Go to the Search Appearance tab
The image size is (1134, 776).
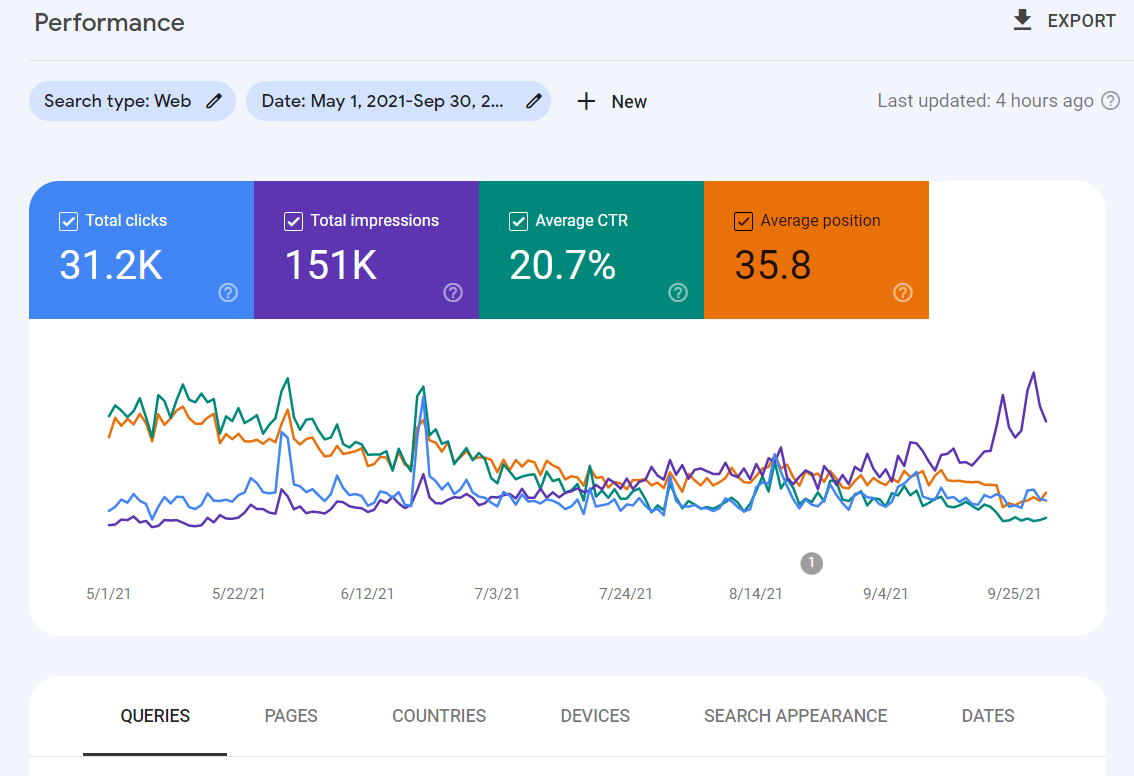pyautogui.click(x=795, y=716)
